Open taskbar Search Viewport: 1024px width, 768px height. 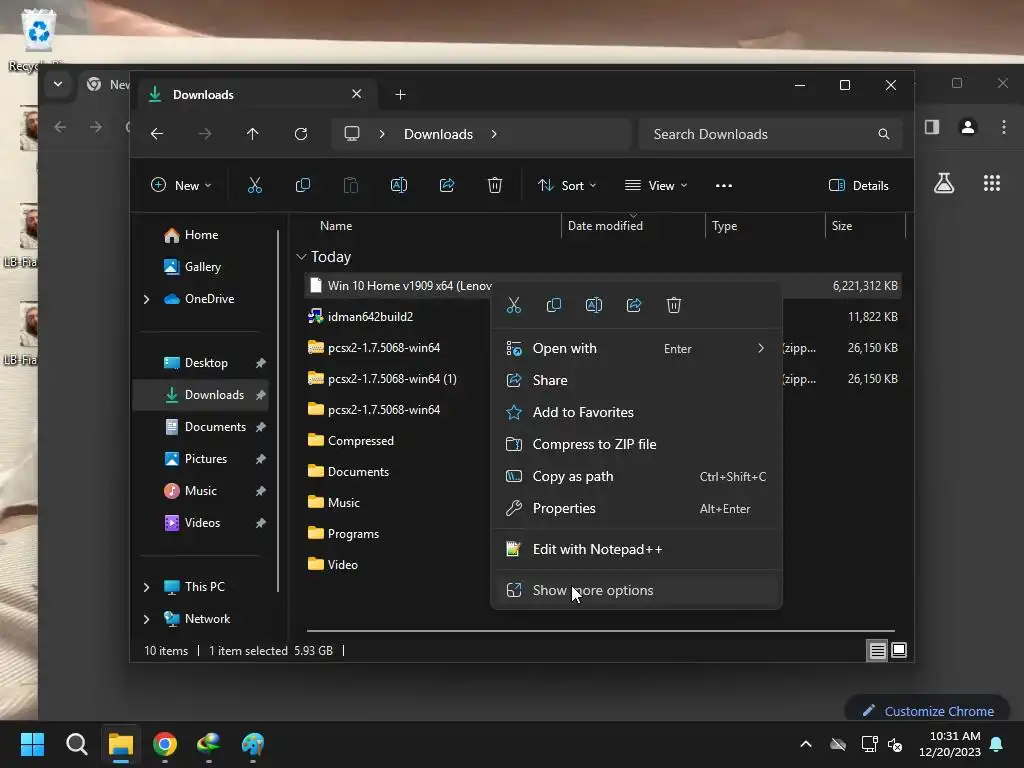[77, 744]
